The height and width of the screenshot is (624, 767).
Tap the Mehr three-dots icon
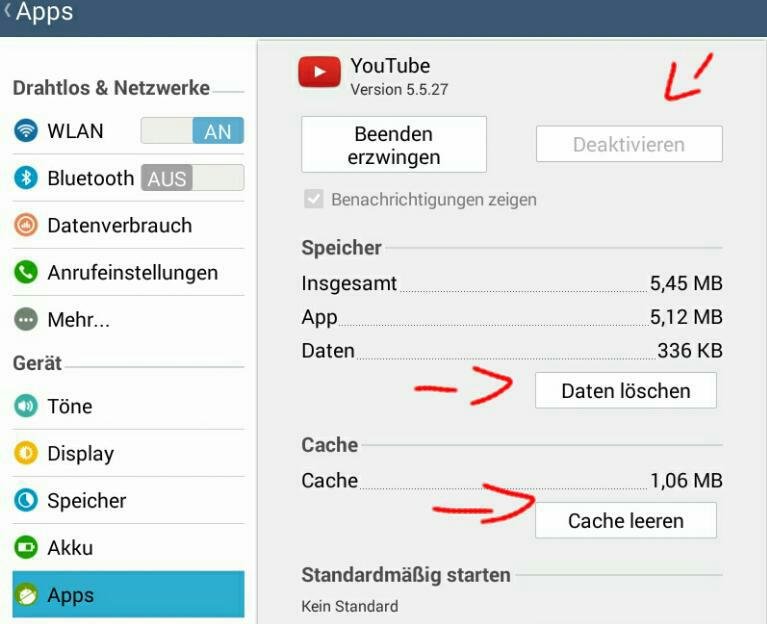25,319
